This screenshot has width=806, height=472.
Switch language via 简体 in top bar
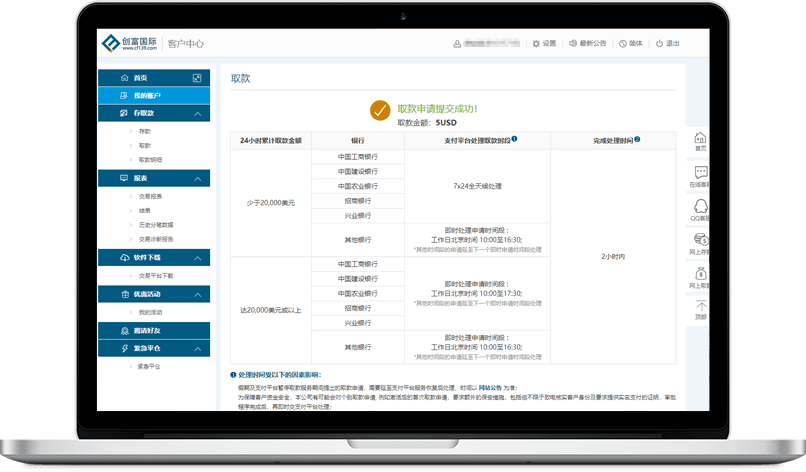coord(631,44)
